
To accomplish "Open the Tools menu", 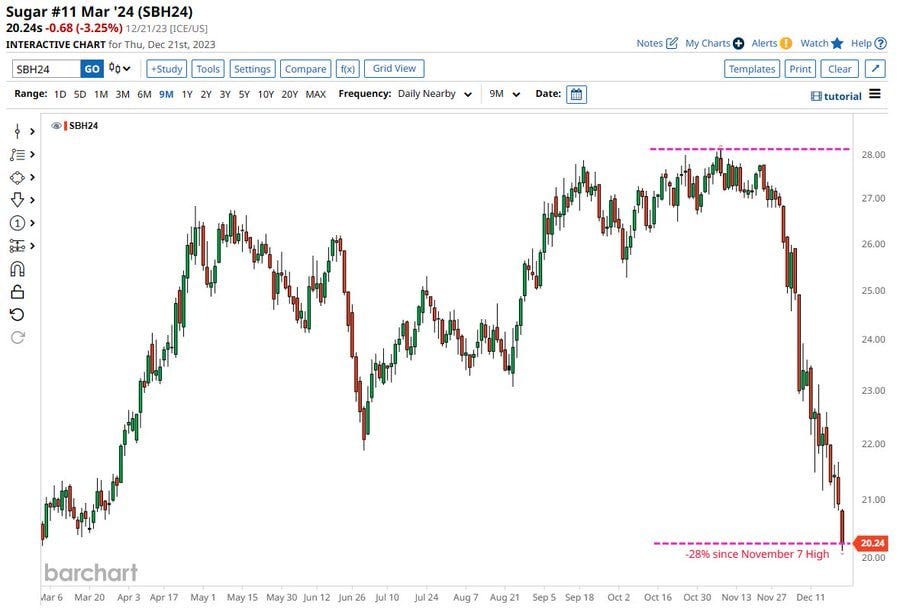I will (208, 69).
